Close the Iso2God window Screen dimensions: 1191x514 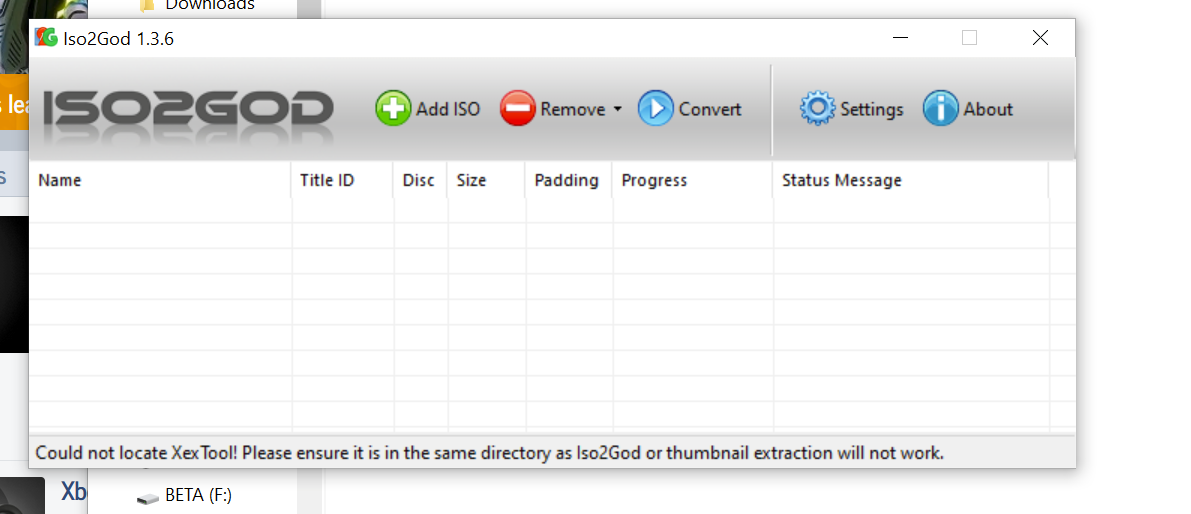pyautogui.click(x=1040, y=37)
